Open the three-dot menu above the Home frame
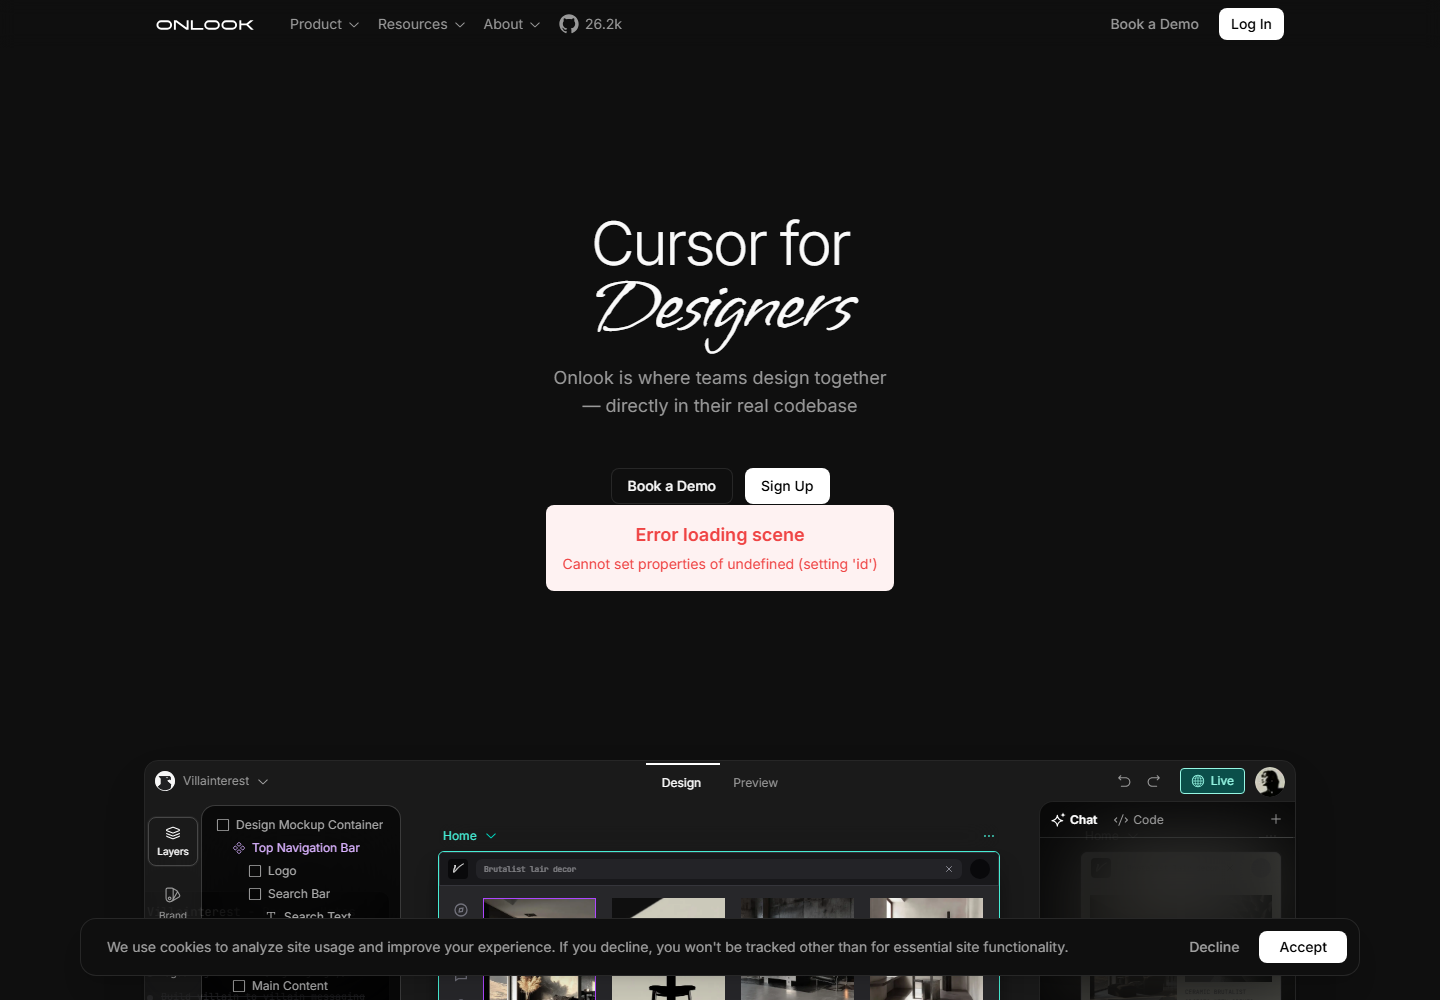The image size is (1440, 1000). 989,836
